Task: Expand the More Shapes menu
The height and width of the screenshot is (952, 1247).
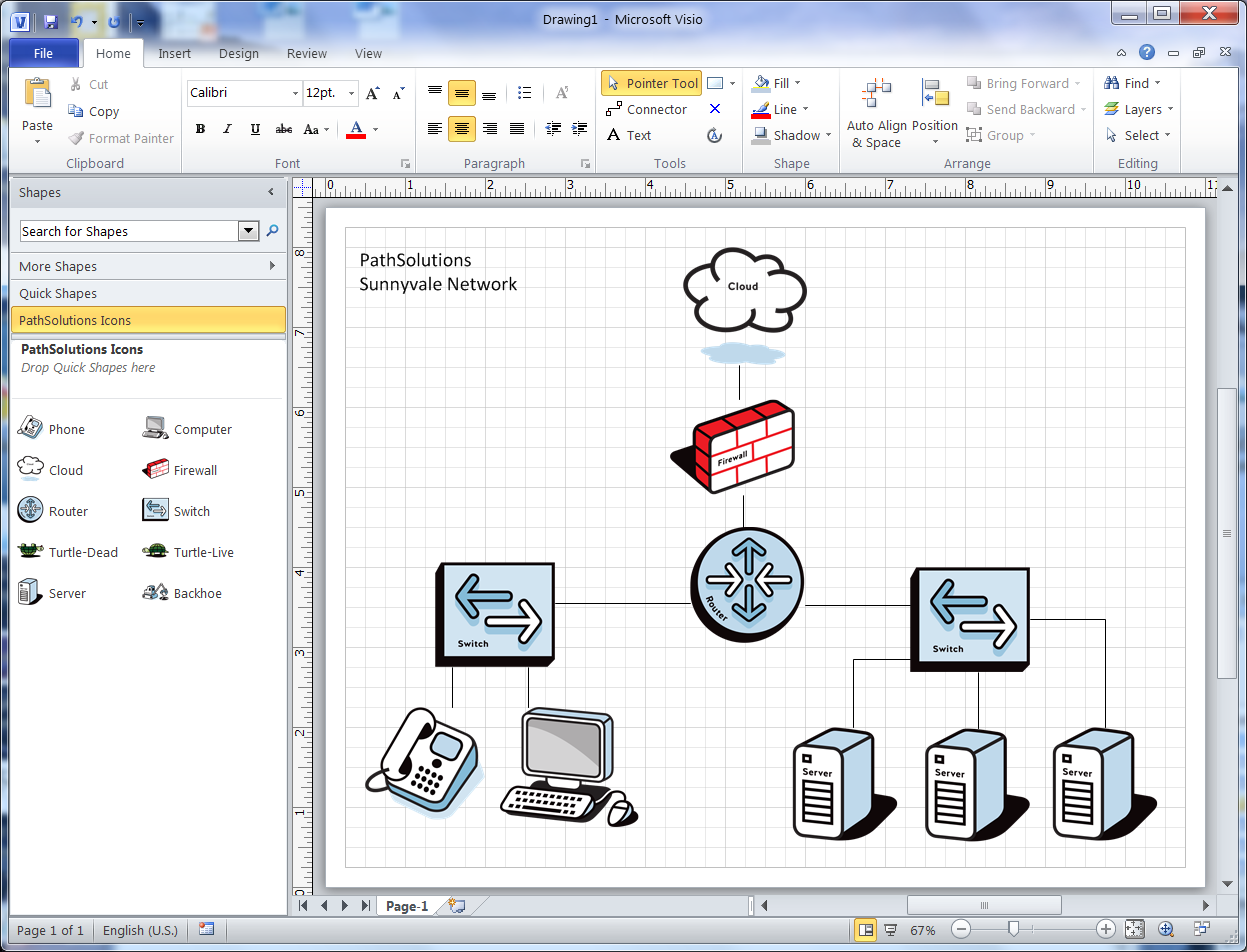Action: tap(148, 267)
